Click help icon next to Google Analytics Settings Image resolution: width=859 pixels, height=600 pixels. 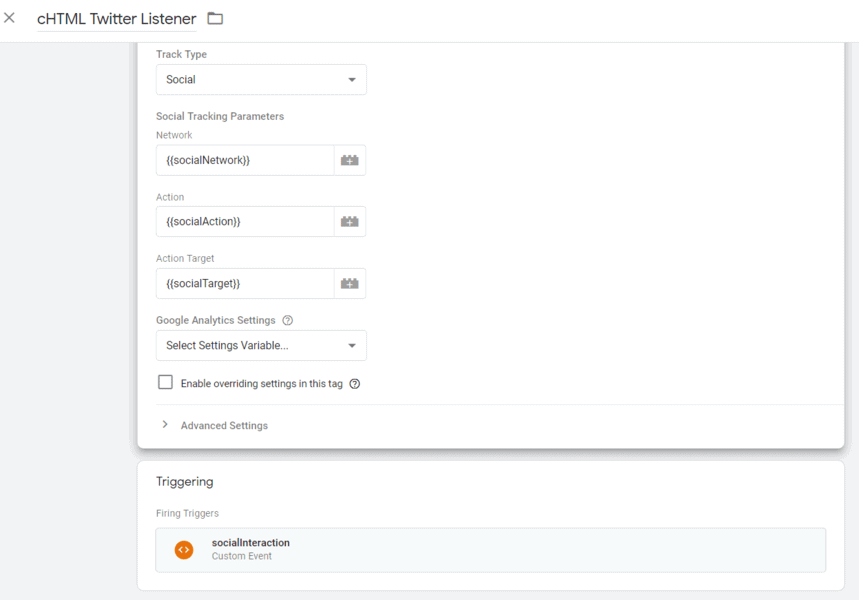pos(288,321)
